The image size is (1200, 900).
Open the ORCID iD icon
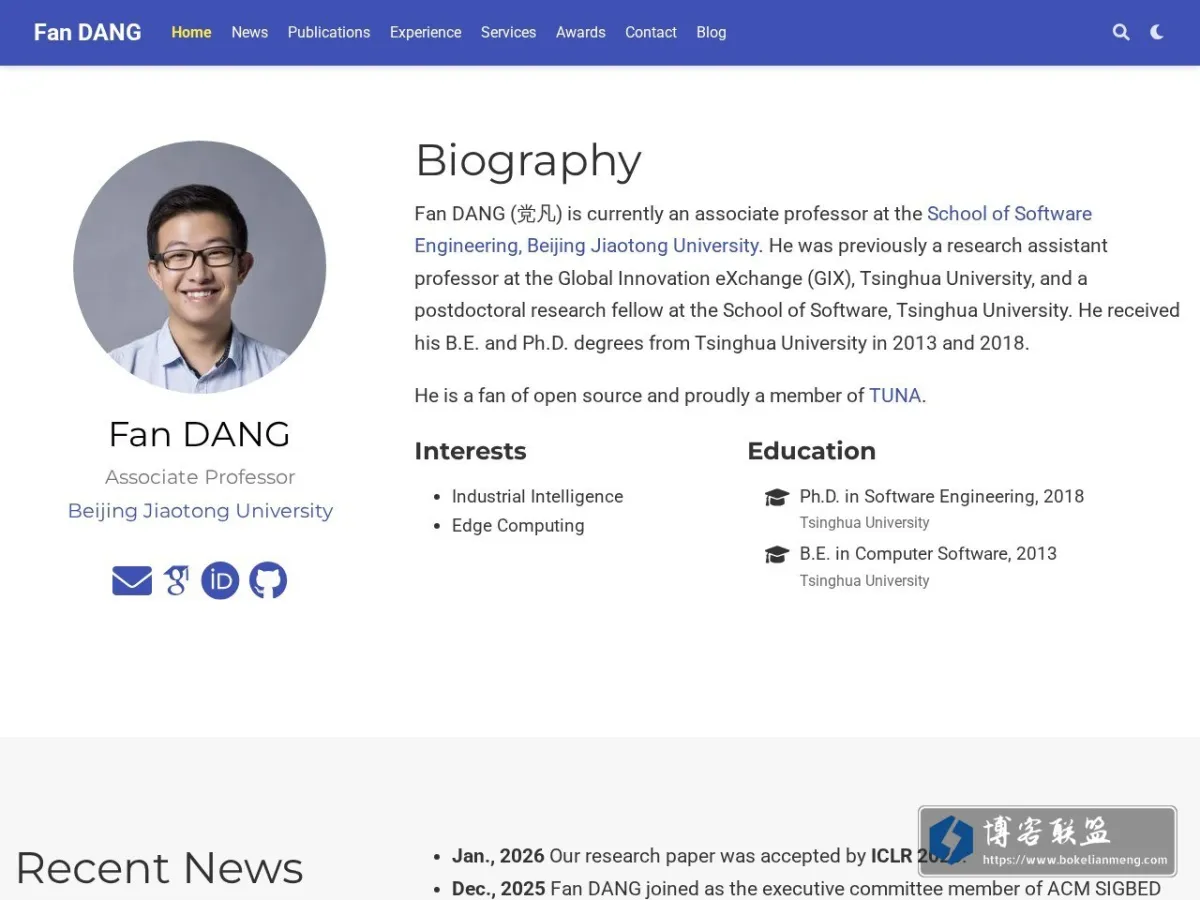pos(220,580)
